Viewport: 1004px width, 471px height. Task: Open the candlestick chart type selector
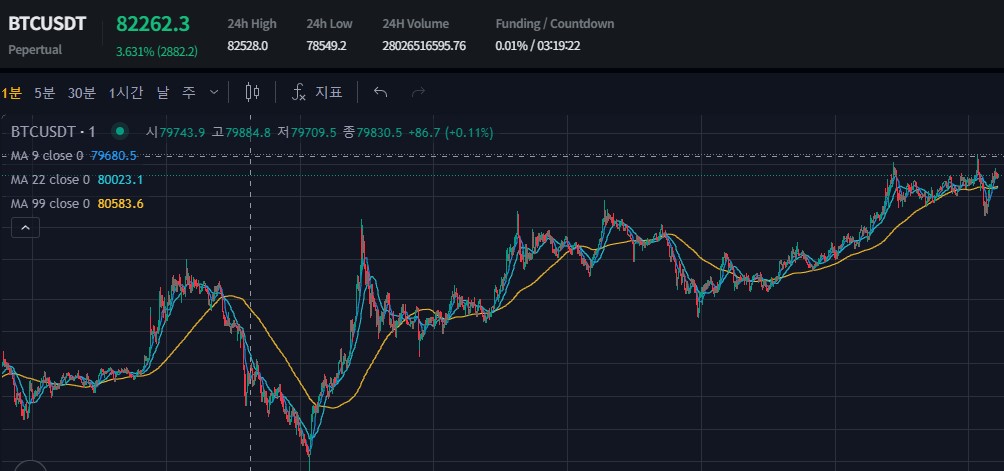[252, 93]
